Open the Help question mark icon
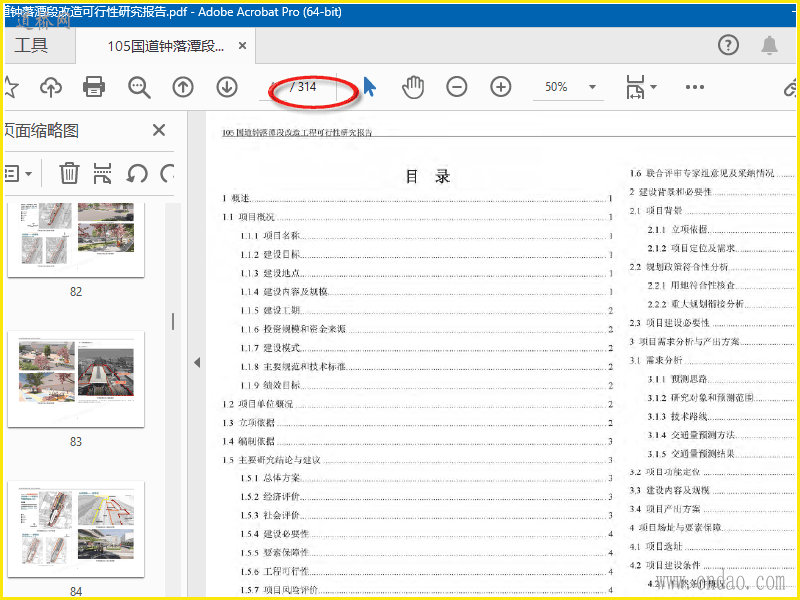 (728, 45)
